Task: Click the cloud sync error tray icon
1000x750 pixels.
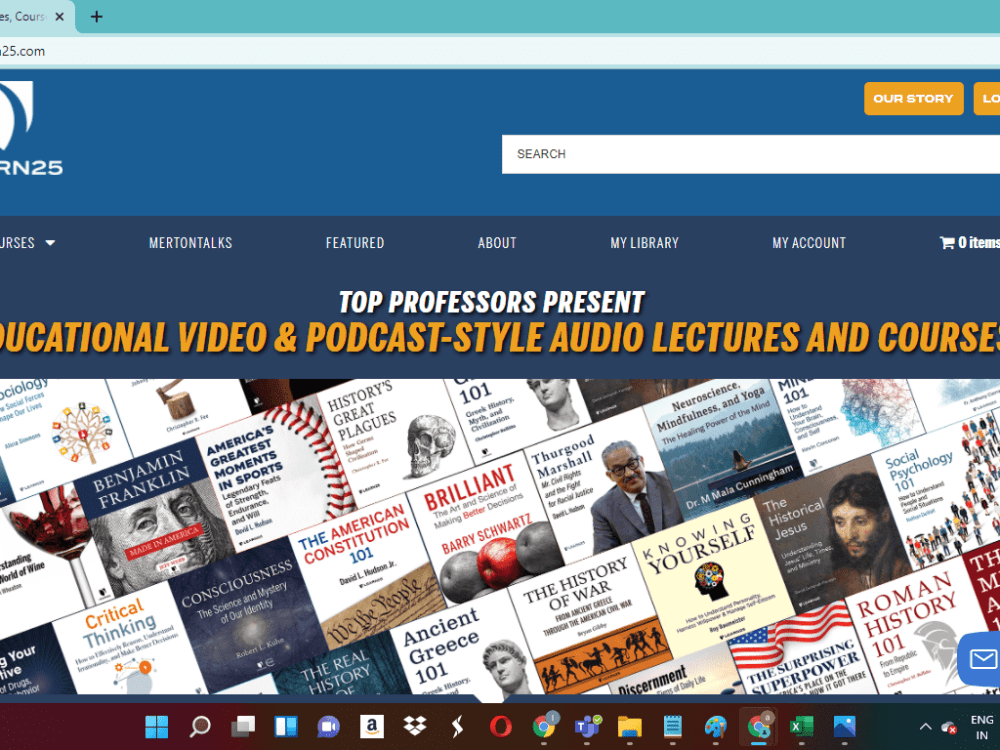Action: coord(949,727)
